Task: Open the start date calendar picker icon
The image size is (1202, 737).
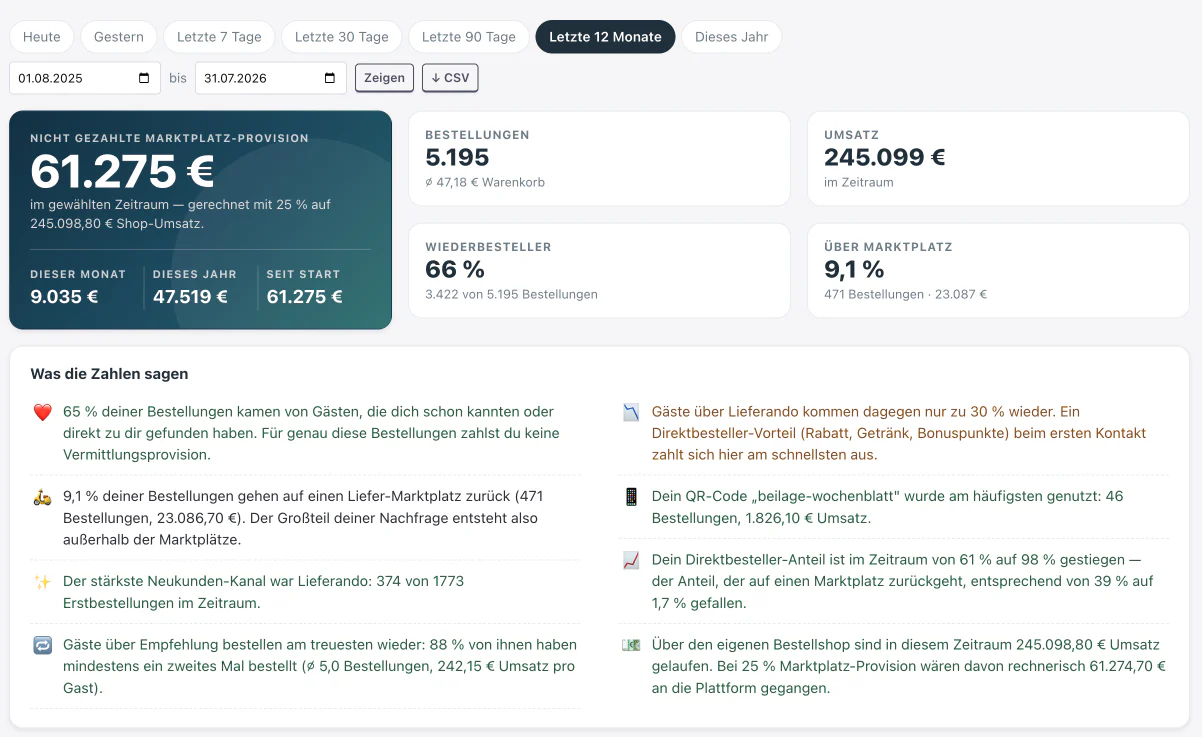Action: coord(144,78)
